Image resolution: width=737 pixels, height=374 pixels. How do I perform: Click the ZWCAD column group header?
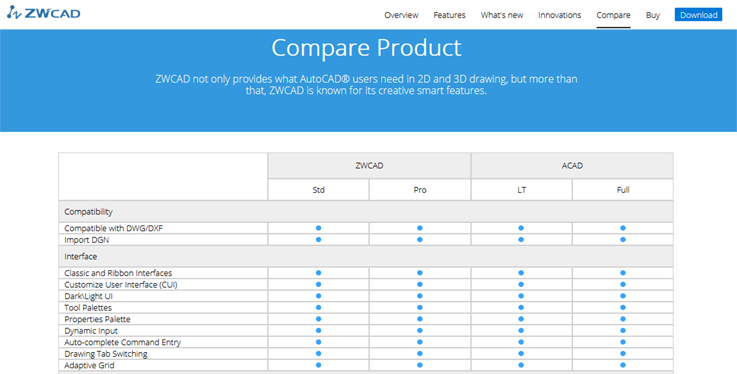click(369, 165)
